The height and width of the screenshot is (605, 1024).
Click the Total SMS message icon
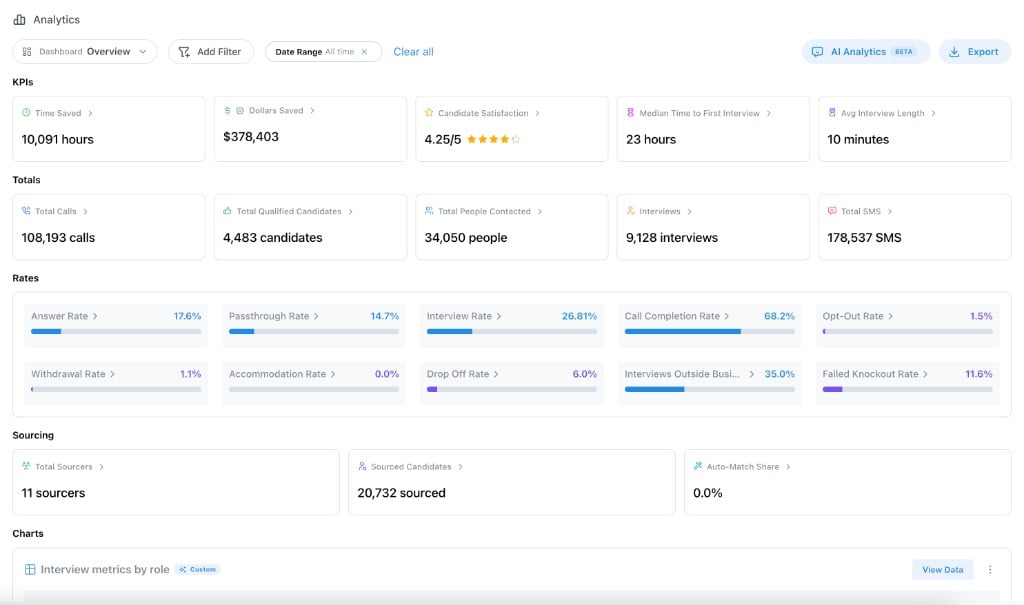point(832,210)
